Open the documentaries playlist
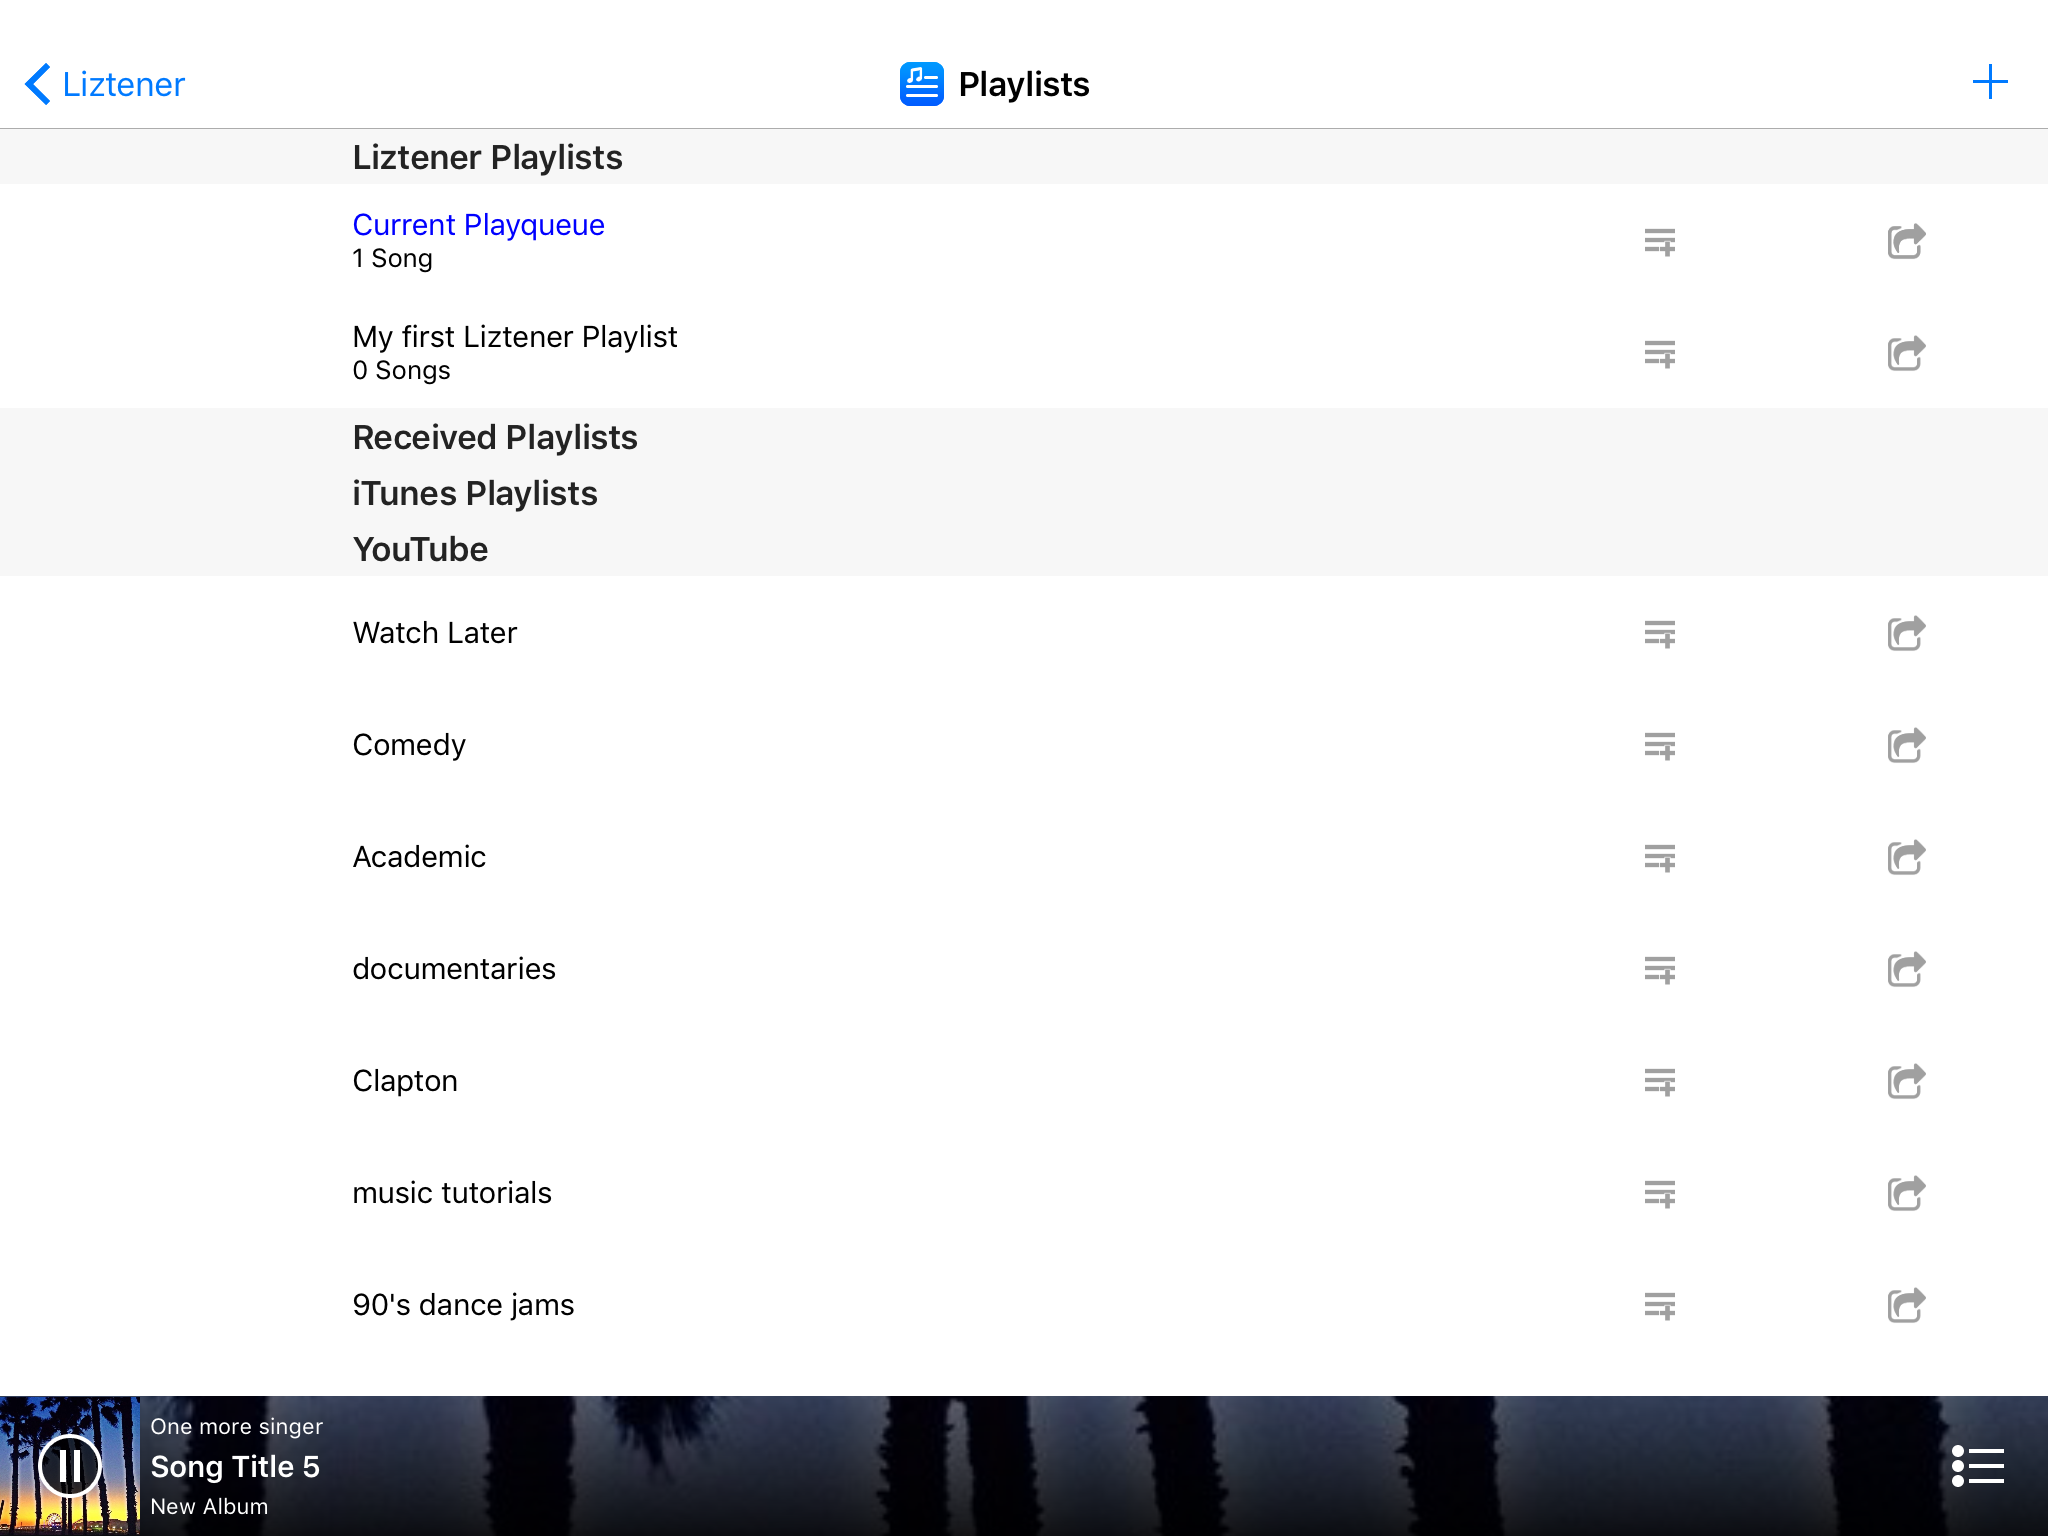The height and width of the screenshot is (1536, 2048). [1024, 968]
